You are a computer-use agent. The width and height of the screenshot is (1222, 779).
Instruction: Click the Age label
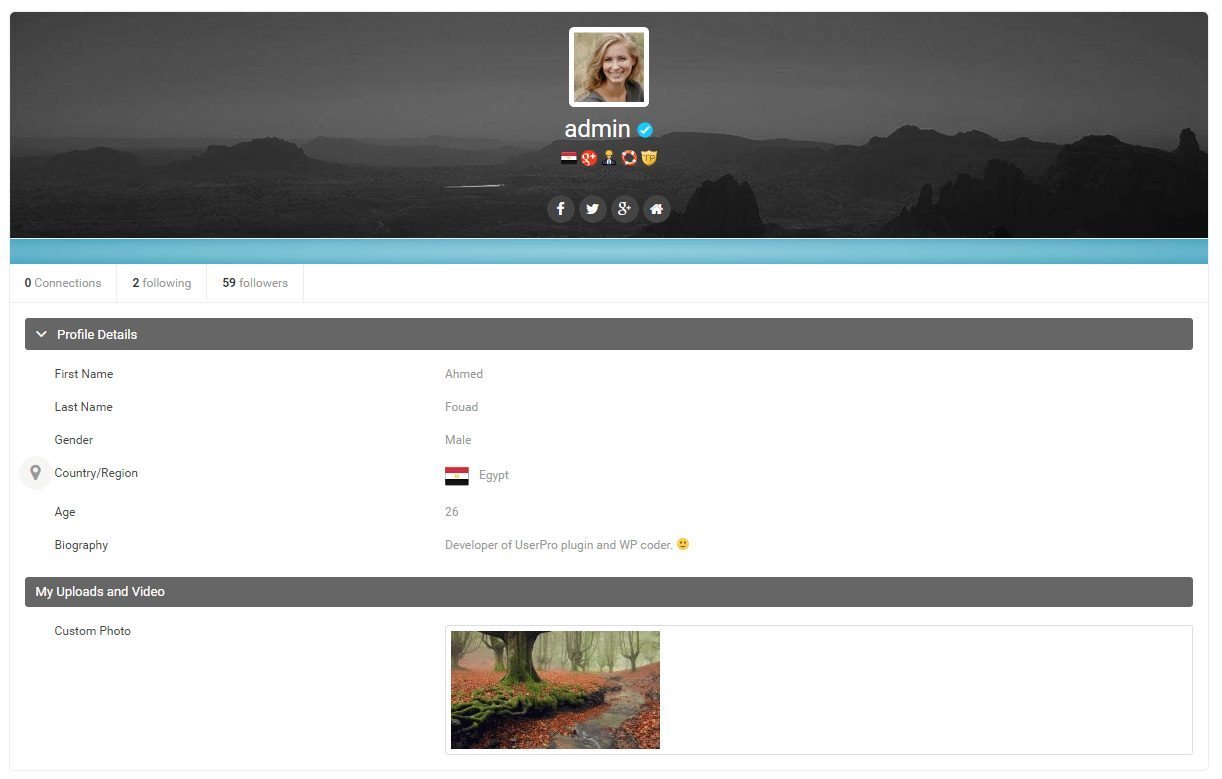coord(65,512)
